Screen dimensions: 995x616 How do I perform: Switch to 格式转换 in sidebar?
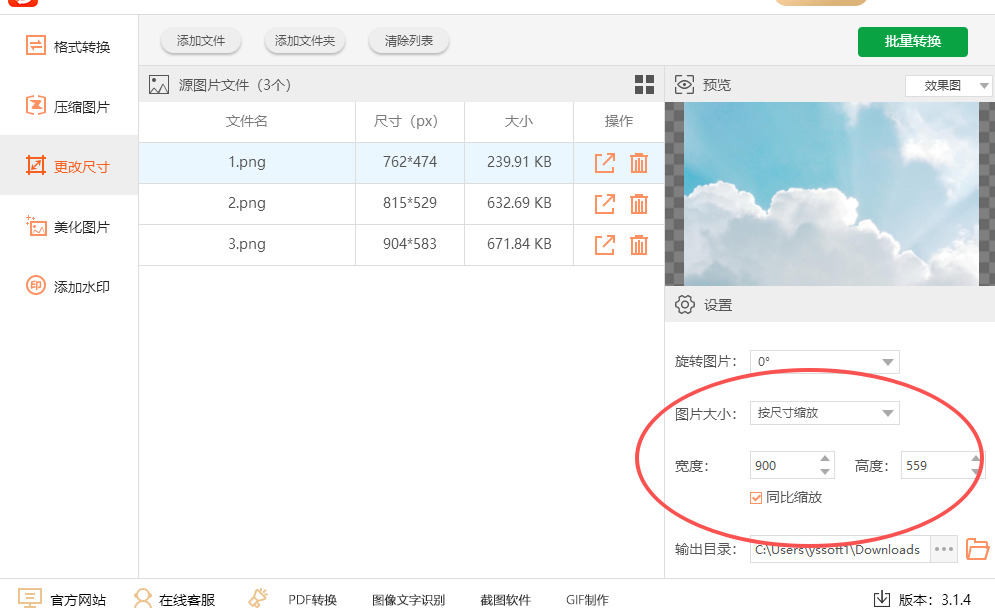click(69, 46)
